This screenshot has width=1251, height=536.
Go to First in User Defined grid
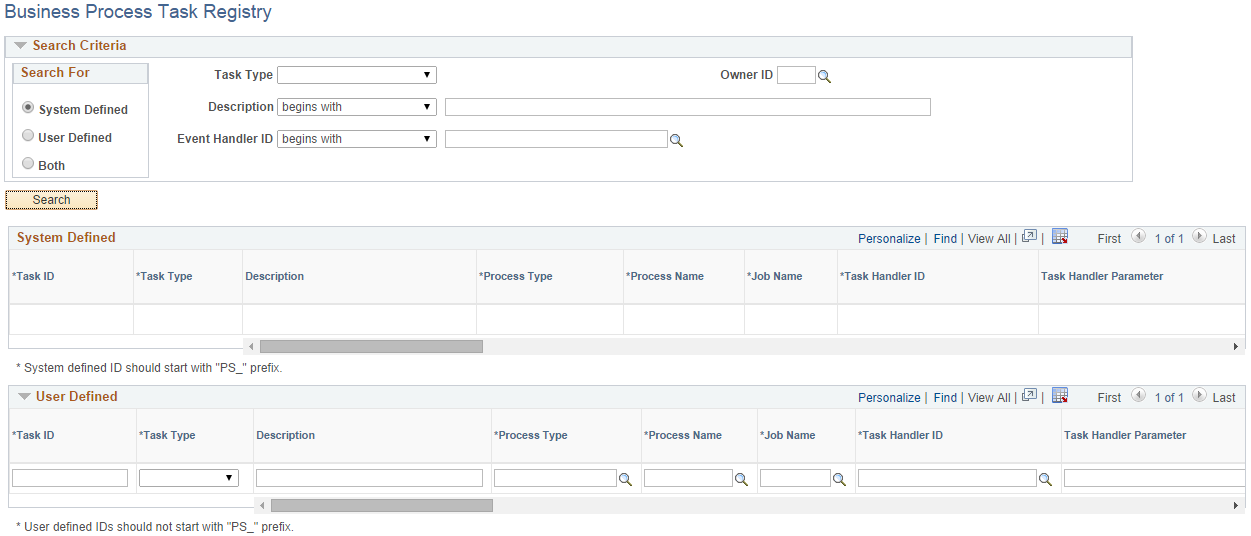(1109, 398)
